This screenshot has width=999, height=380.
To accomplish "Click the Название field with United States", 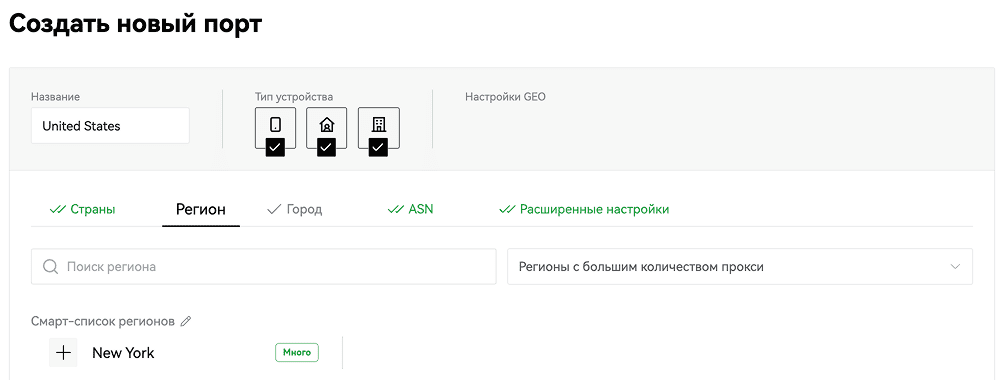I will pos(110,126).
